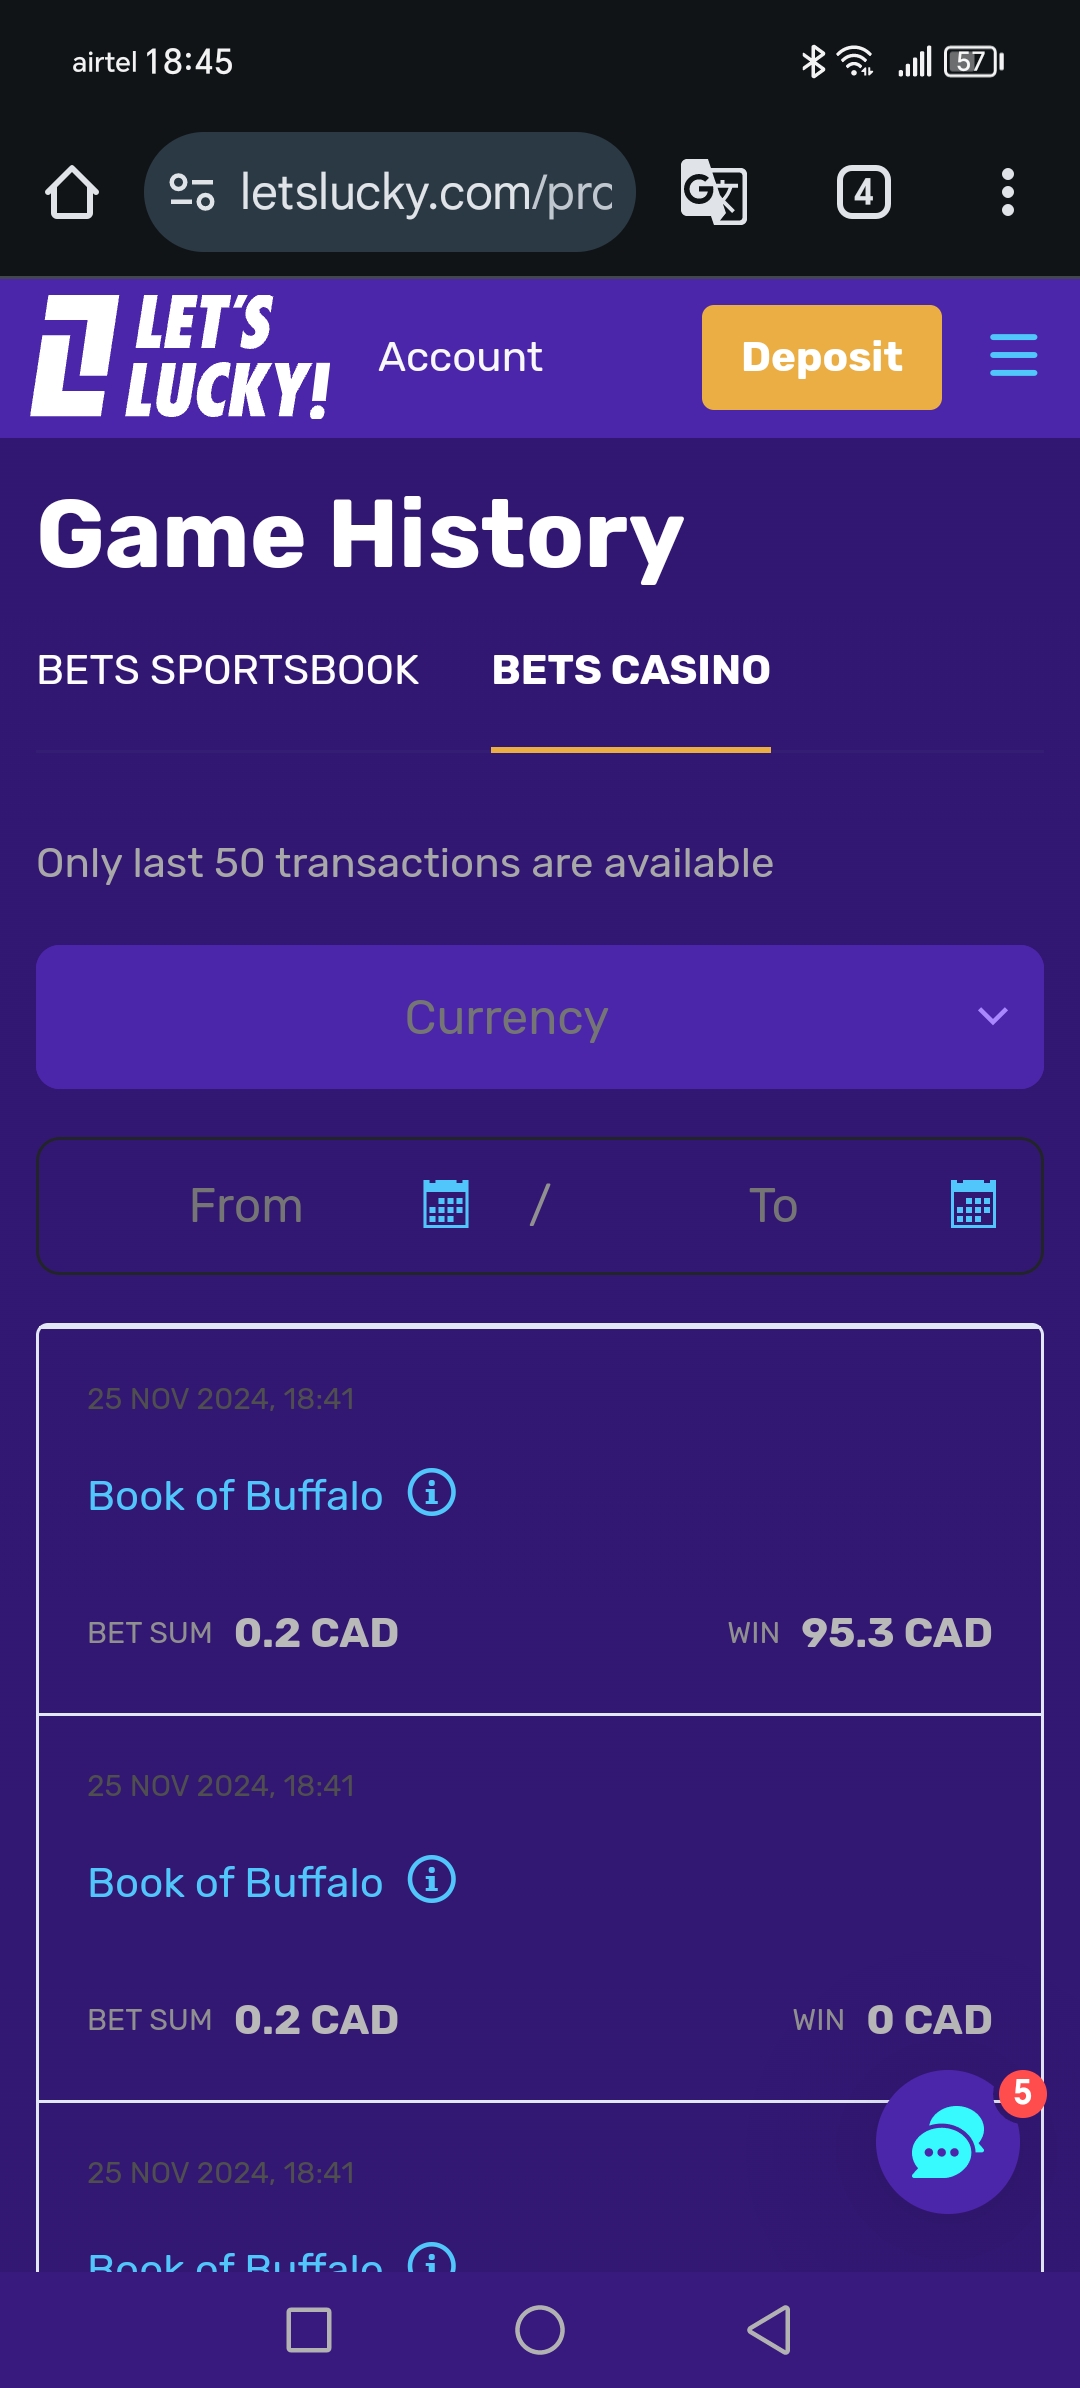Click the Deposit button
Image resolution: width=1080 pixels, height=2388 pixels.
coord(822,357)
